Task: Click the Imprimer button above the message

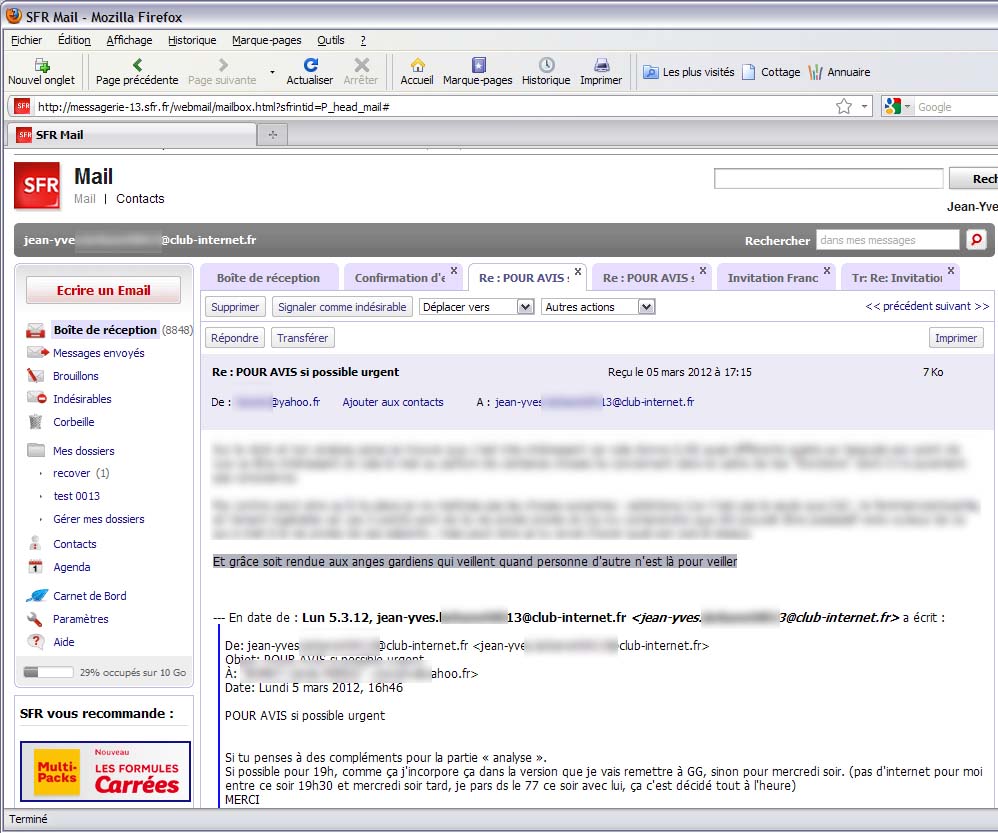Action: click(x=956, y=338)
